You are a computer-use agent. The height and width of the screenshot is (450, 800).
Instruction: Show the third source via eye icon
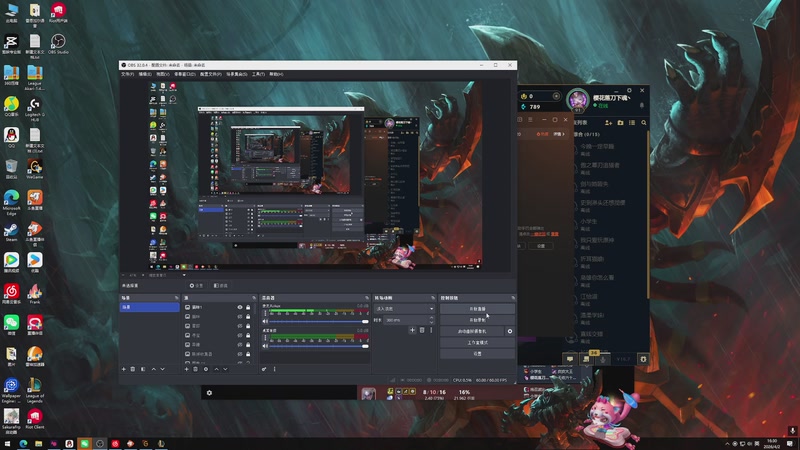point(240,326)
